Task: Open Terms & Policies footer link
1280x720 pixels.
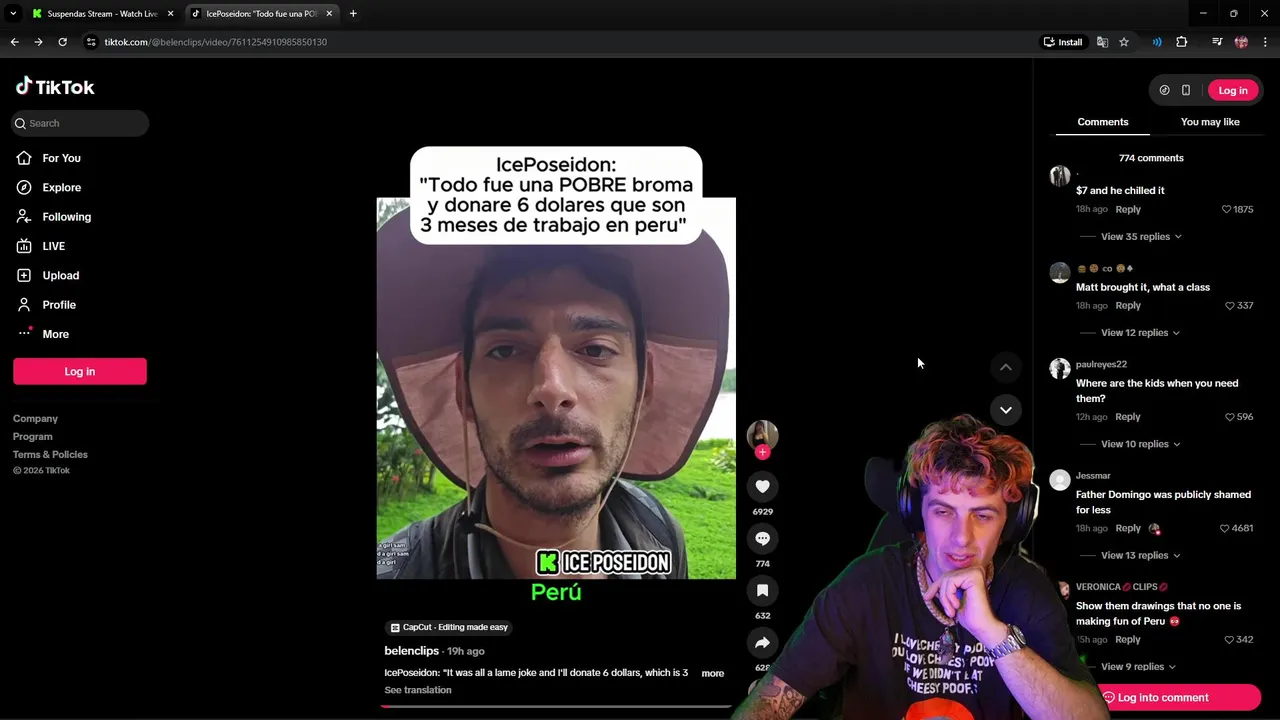Action: pyautogui.click(x=50, y=455)
